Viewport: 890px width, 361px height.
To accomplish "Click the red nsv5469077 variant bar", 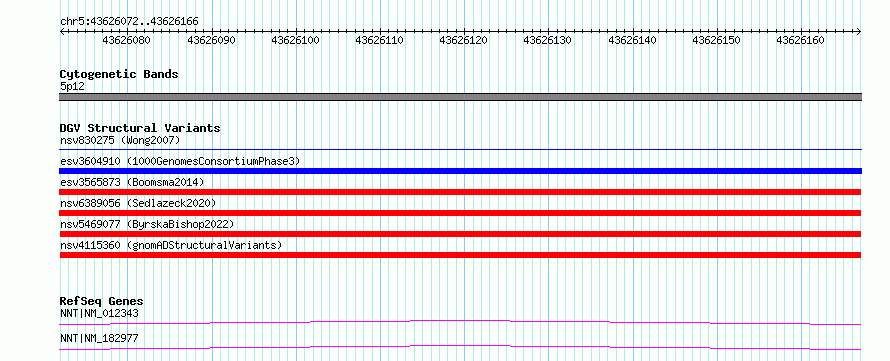I will pyautogui.click(x=460, y=234).
